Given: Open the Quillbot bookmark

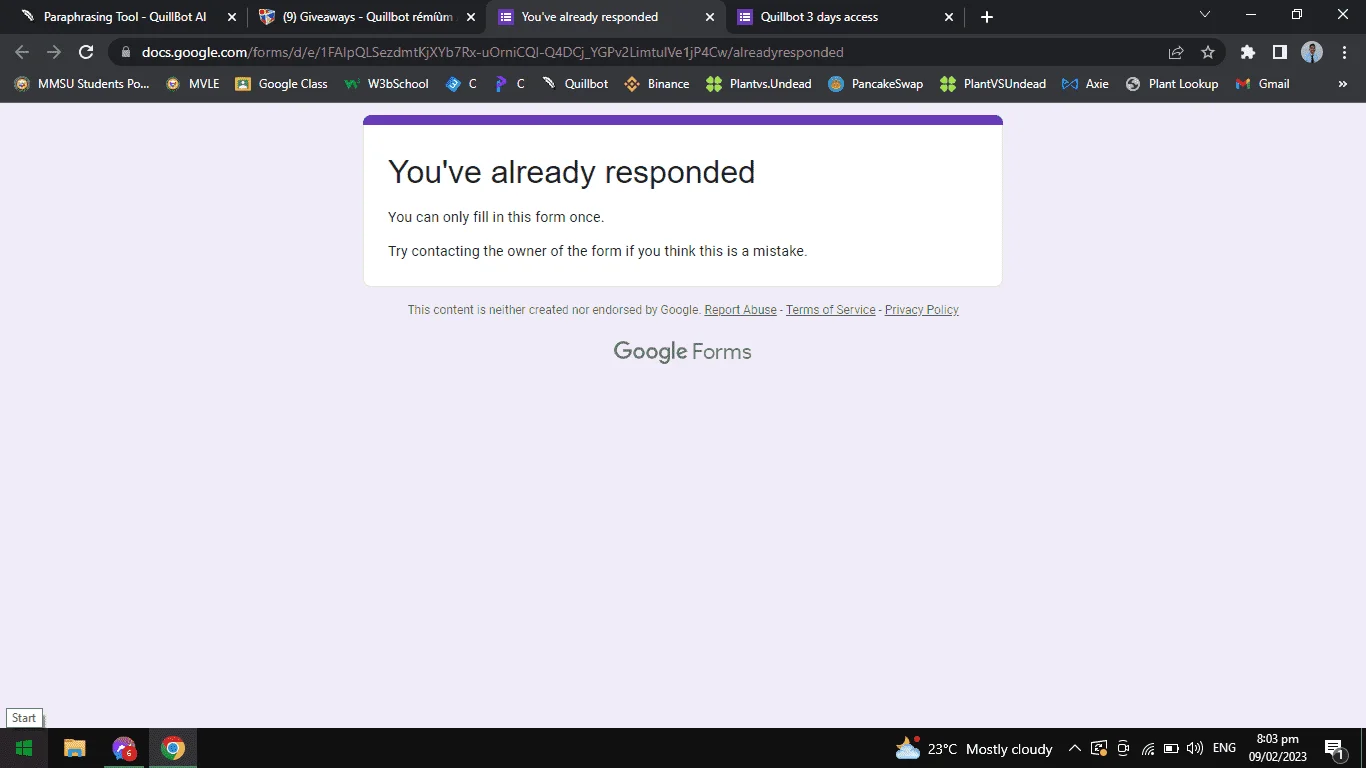Looking at the screenshot, I should [575, 84].
